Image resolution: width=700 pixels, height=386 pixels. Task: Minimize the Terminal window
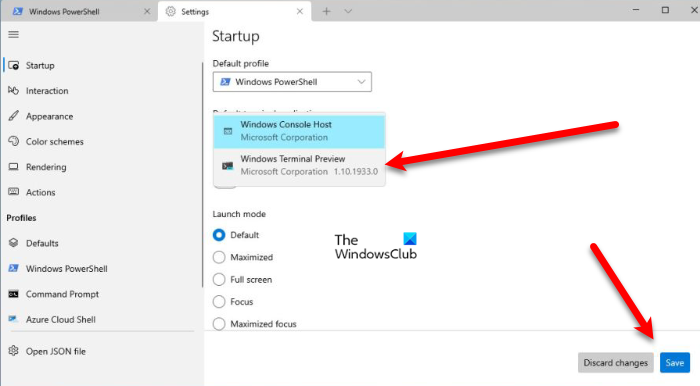(637, 10)
